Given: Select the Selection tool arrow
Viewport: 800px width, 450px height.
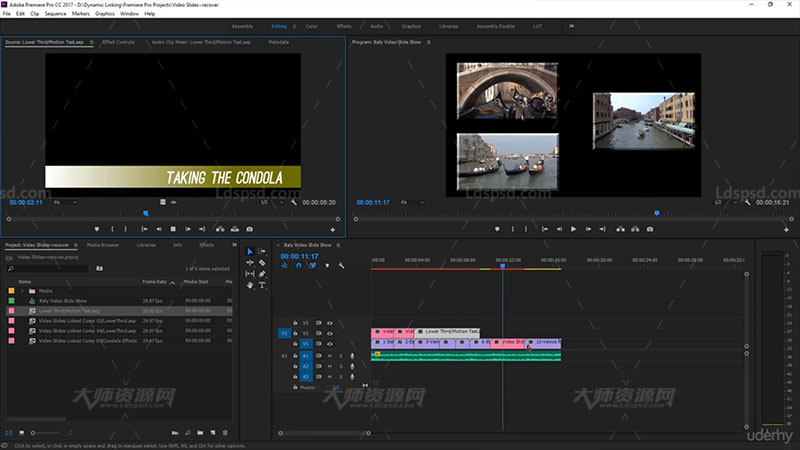Looking at the screenshot, I should pyautogui.click(x=250, y=252).
